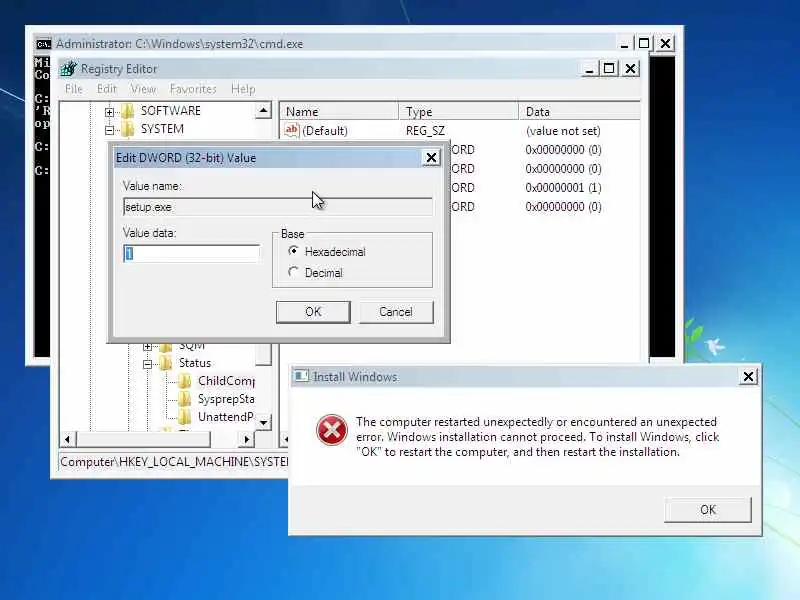Collapse the Status tree node

(147, 364)
